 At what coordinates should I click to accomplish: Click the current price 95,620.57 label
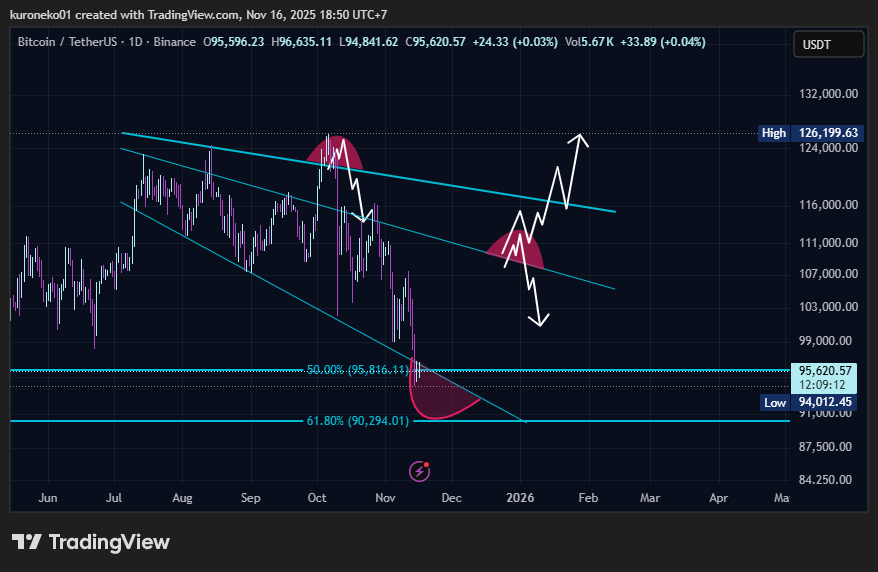click(x=825, y=371)
